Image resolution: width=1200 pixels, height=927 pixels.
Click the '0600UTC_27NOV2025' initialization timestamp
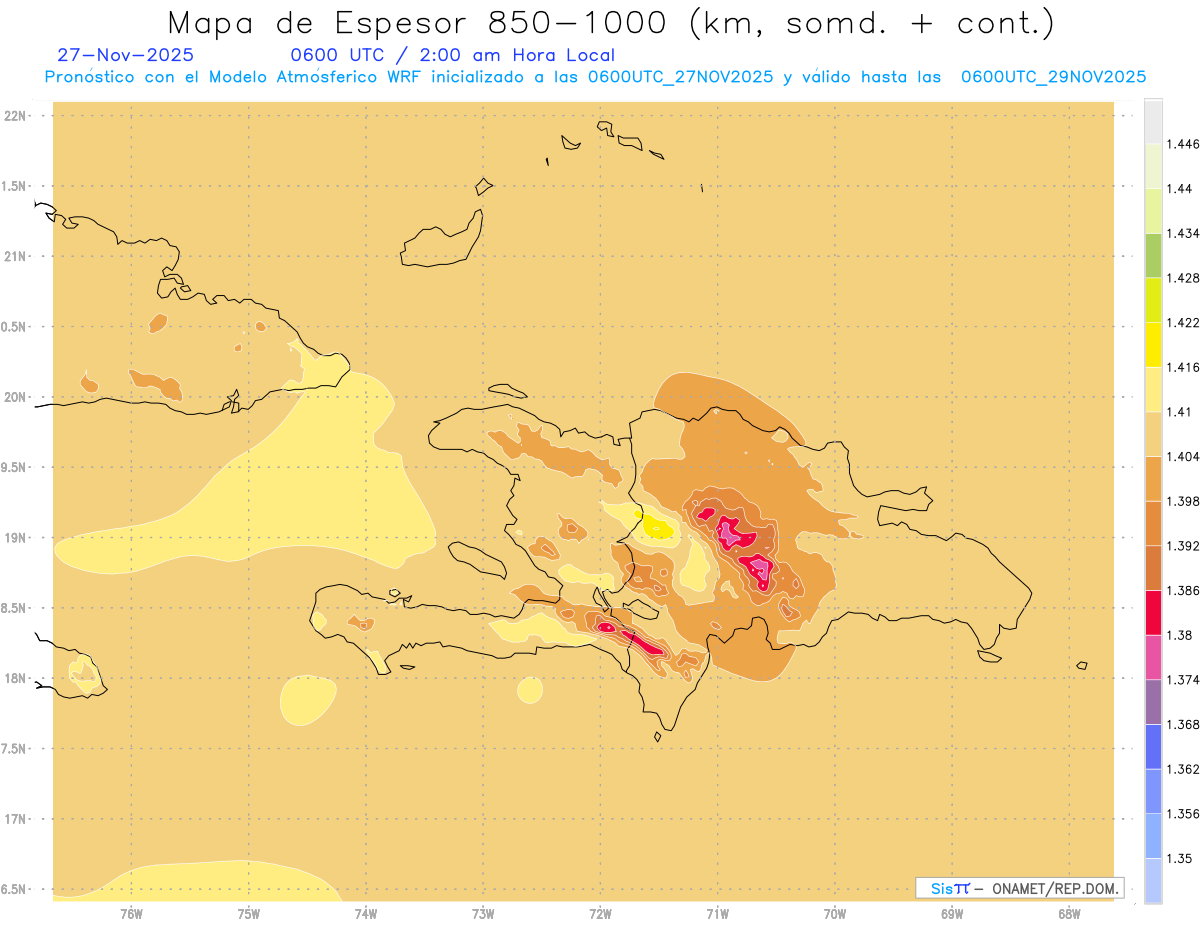pos(680,77)
